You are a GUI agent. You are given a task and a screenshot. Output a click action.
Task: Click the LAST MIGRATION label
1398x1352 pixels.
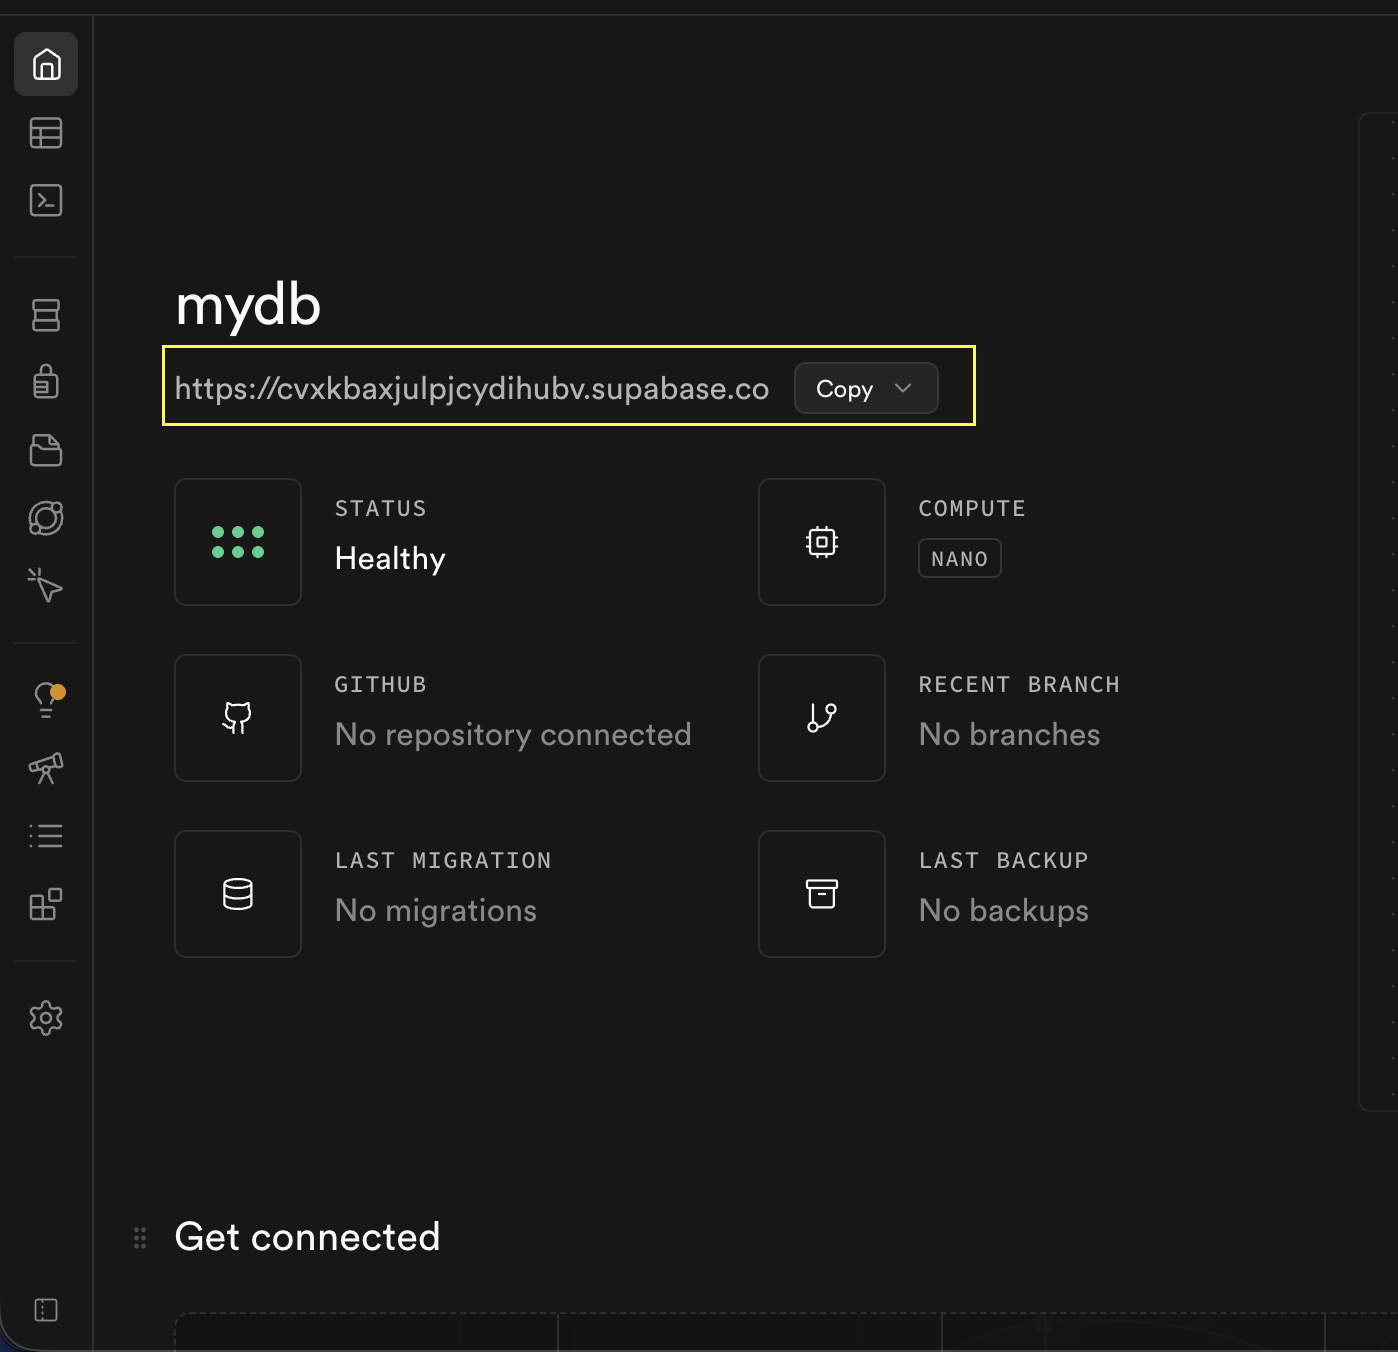tap(443, 860)
